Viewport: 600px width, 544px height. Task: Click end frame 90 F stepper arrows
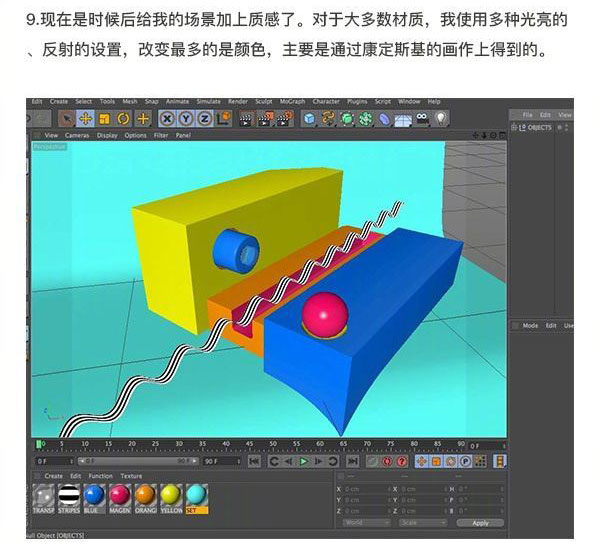tap(238, 462)
